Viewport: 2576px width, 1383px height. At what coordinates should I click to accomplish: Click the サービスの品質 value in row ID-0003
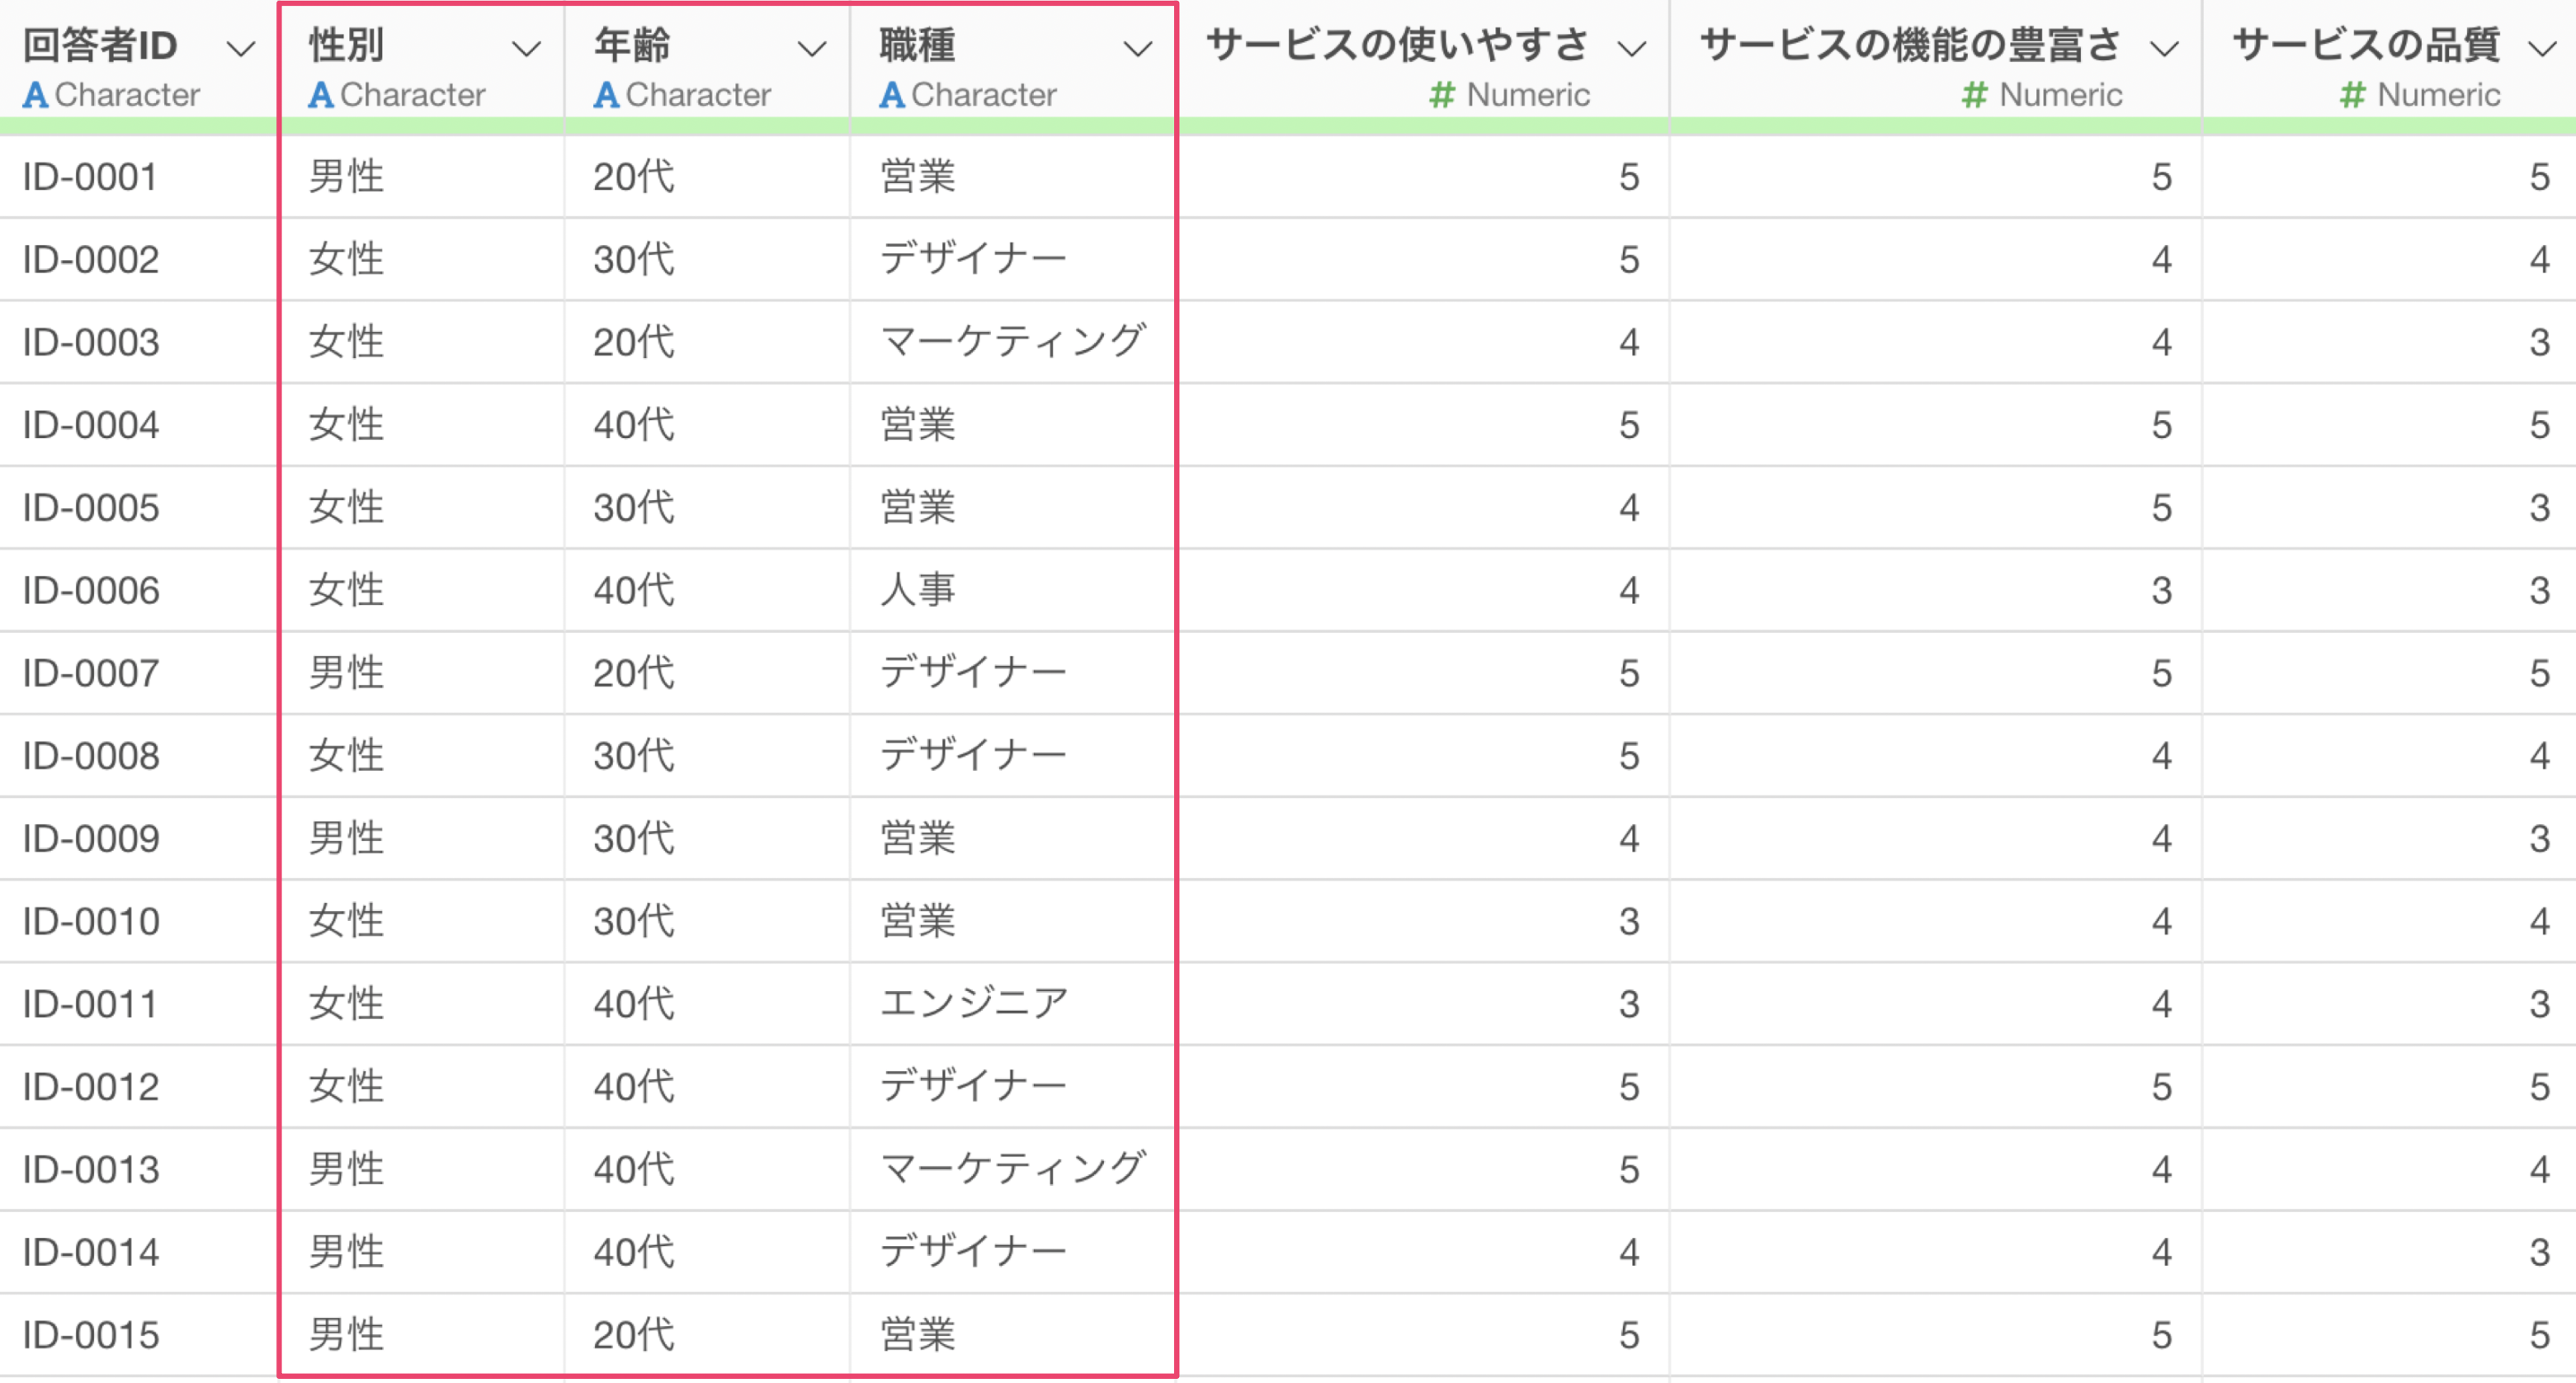tap(2540, 343)
